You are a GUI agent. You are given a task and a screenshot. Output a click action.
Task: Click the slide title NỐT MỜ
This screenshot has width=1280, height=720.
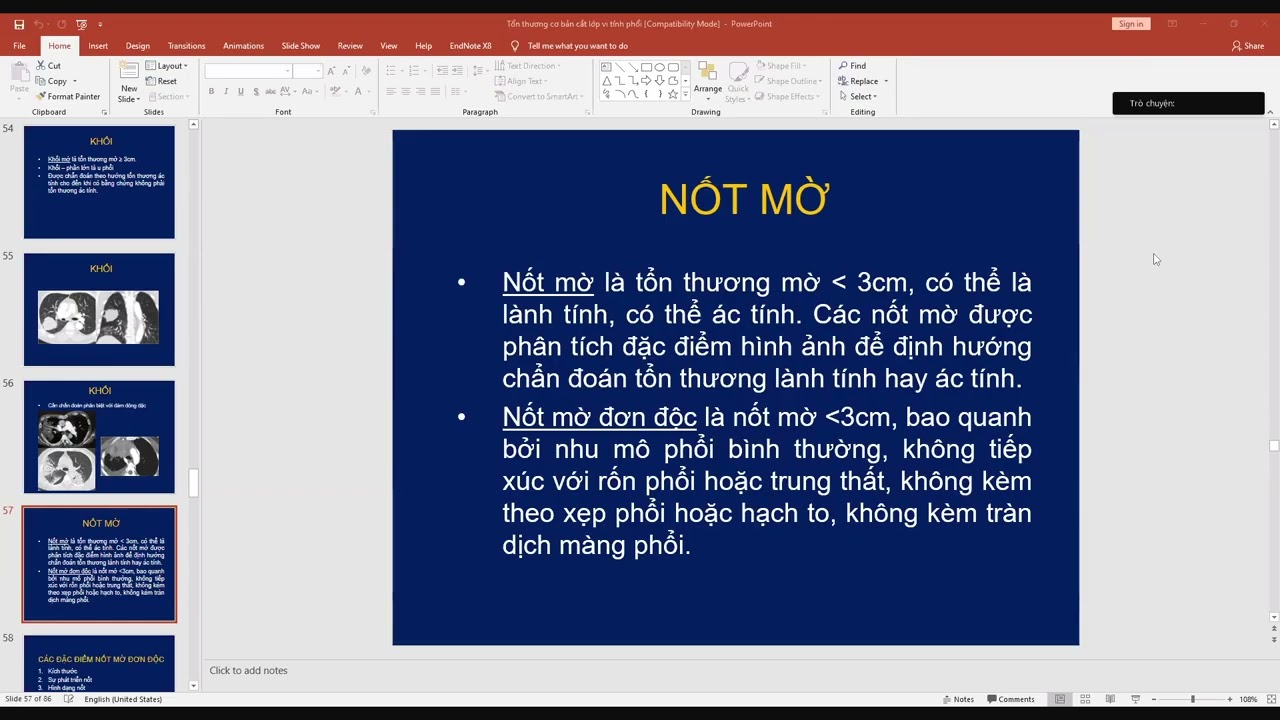pos(744,200)
